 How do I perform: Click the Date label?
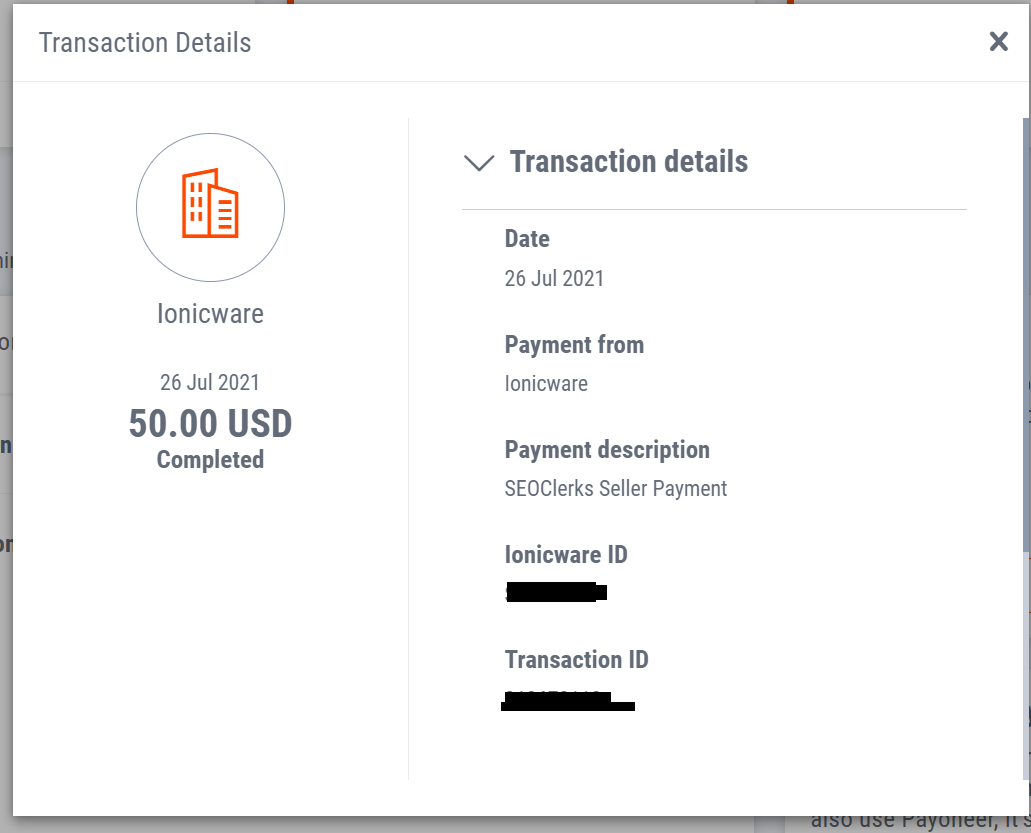click(527, 239)
